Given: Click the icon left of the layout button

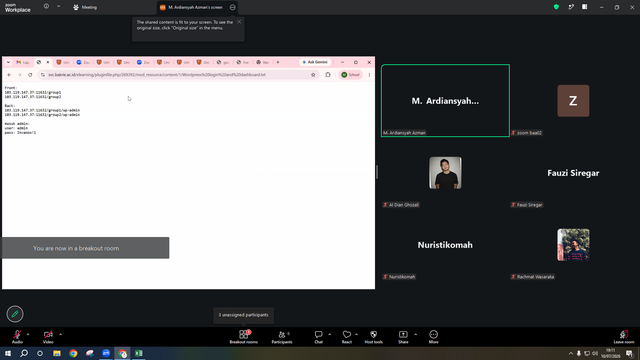Looking at the screenshot, I should tap(571, 7).
